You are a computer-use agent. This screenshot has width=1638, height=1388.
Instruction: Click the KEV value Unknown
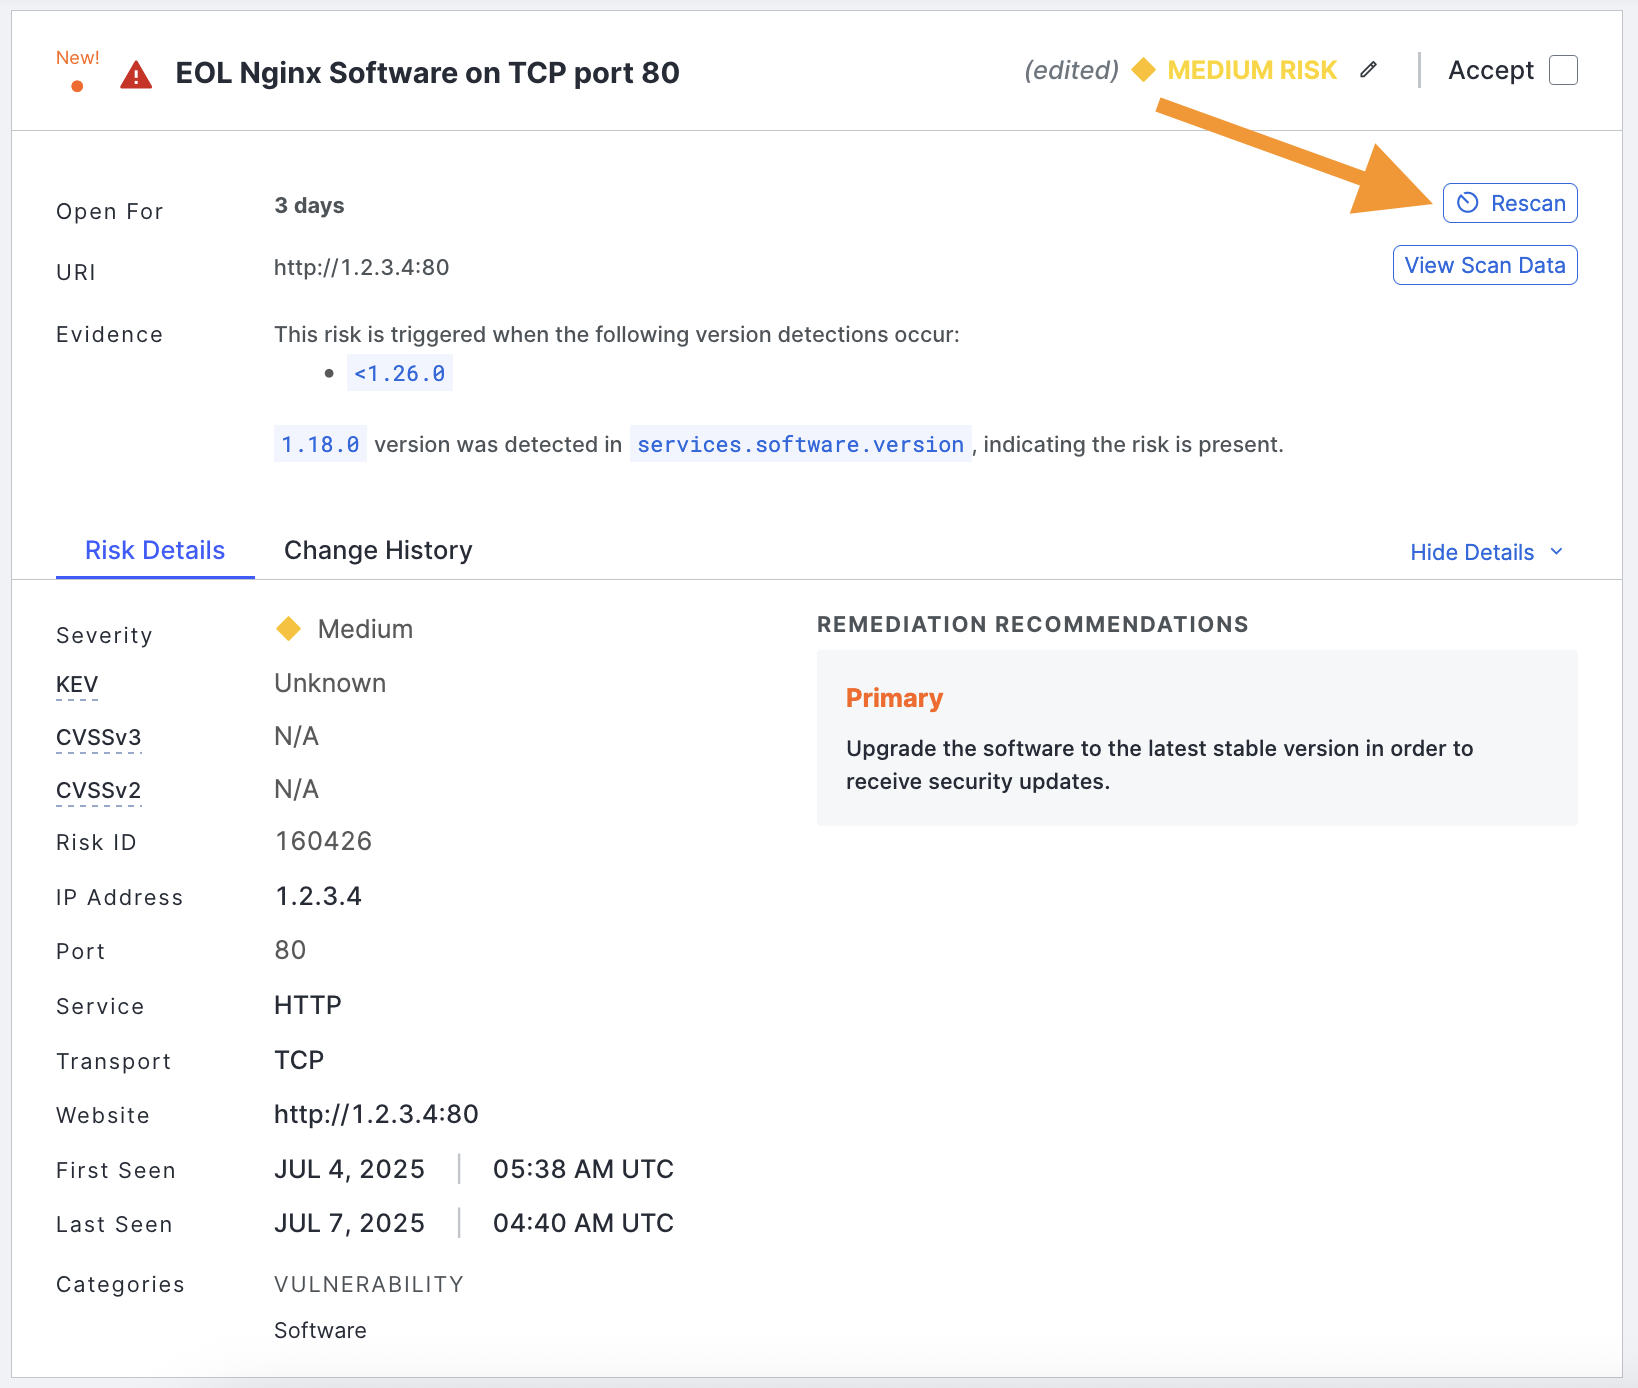[330, 683]
